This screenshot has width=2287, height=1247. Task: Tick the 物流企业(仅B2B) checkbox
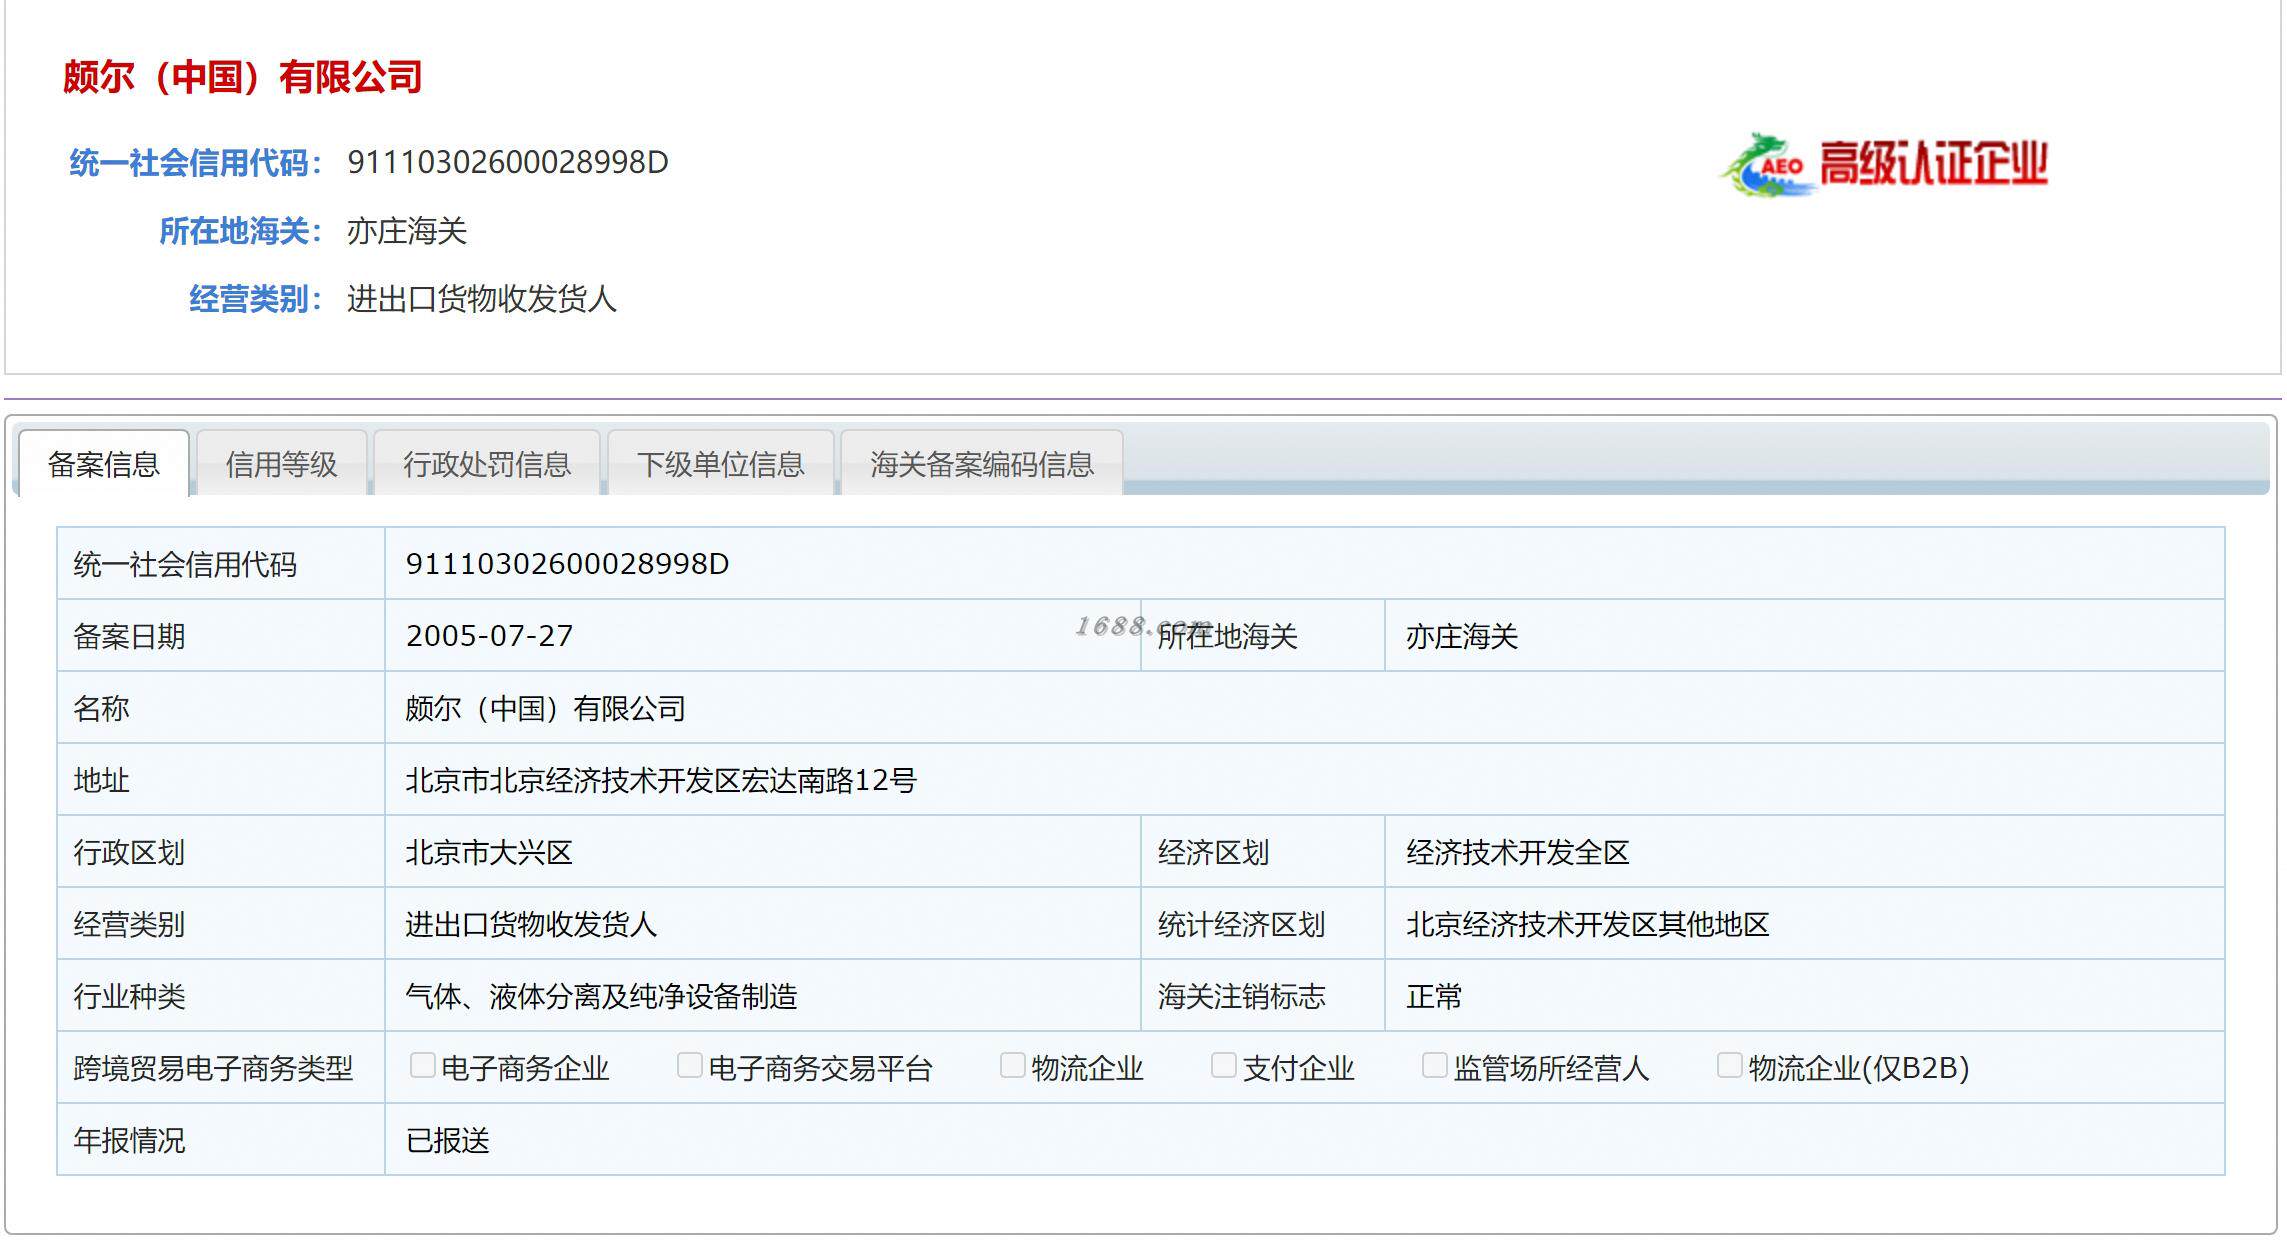(1729, 1066)
